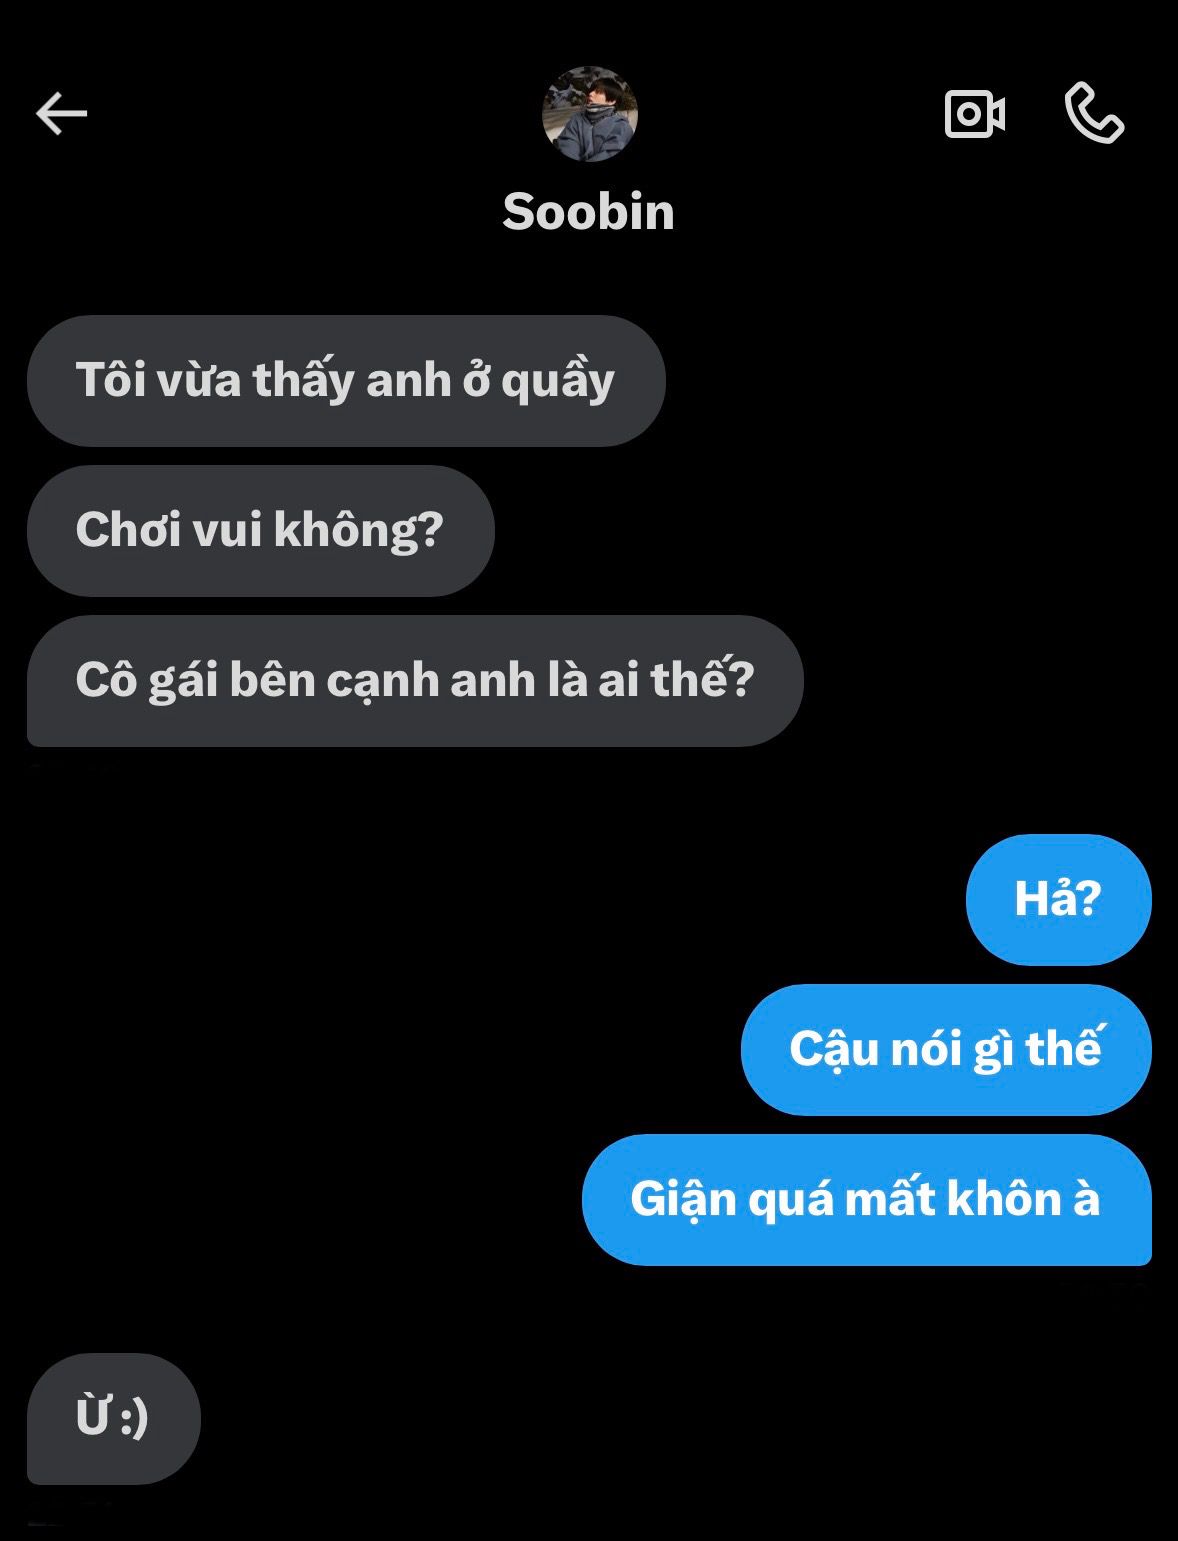
Task: Tap message 'Cô gái bên cạnh anh là ai thế?'
Action: coord(415,681)
